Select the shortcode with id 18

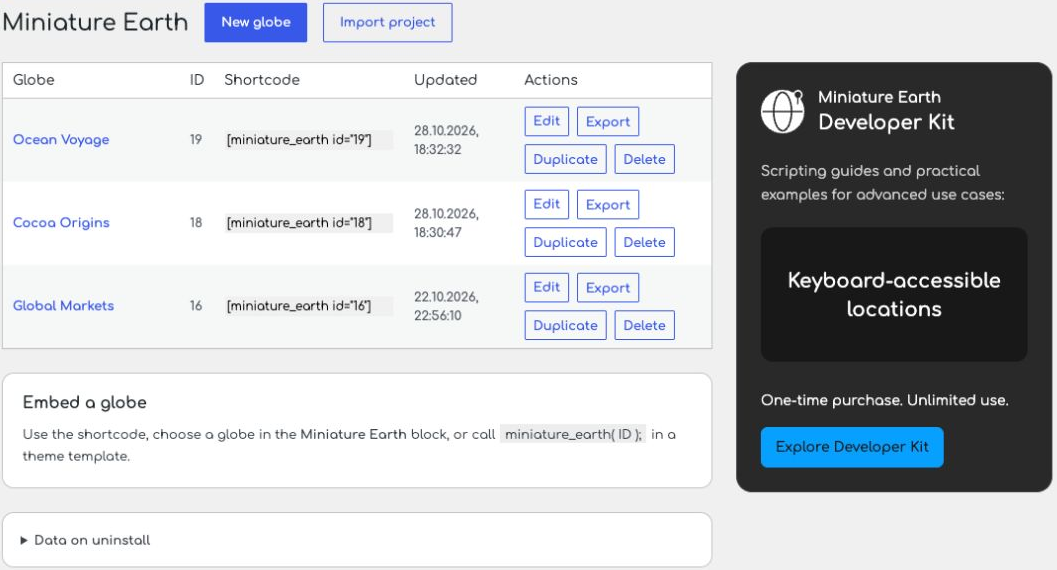[309, 222]
